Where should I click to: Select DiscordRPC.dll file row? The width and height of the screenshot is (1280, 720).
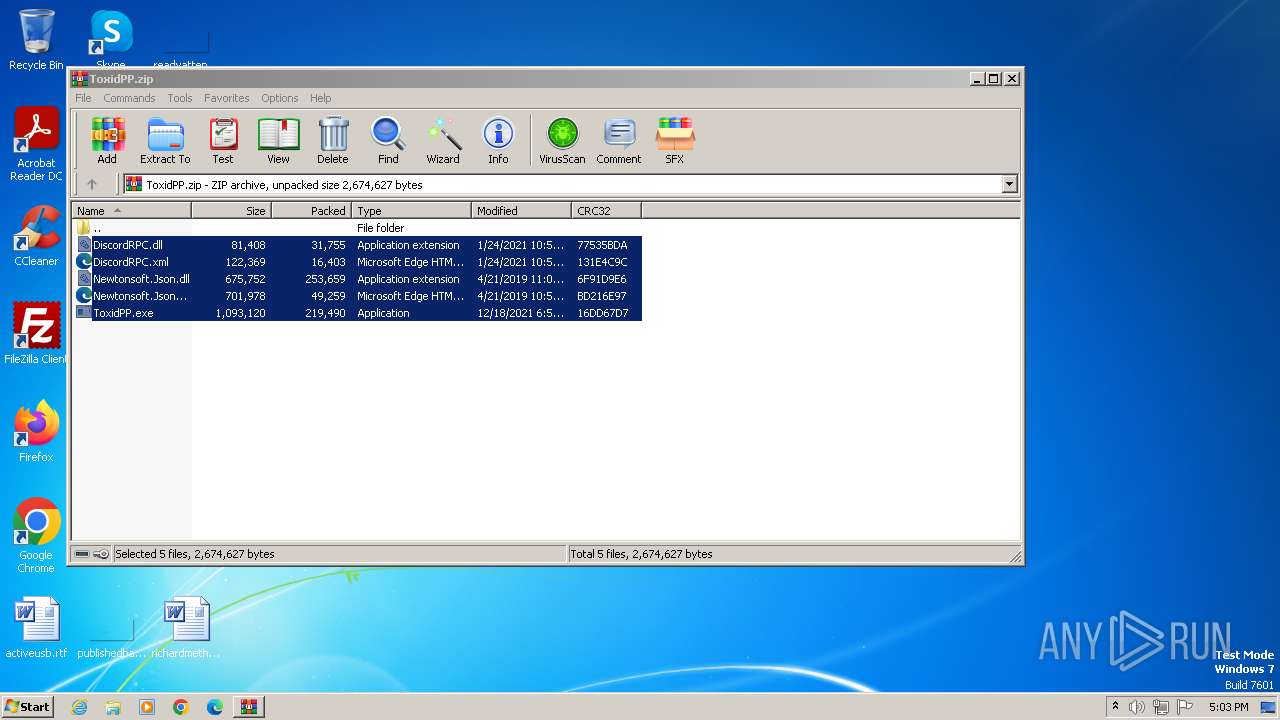pyautogui.click(x=357, y=245)
